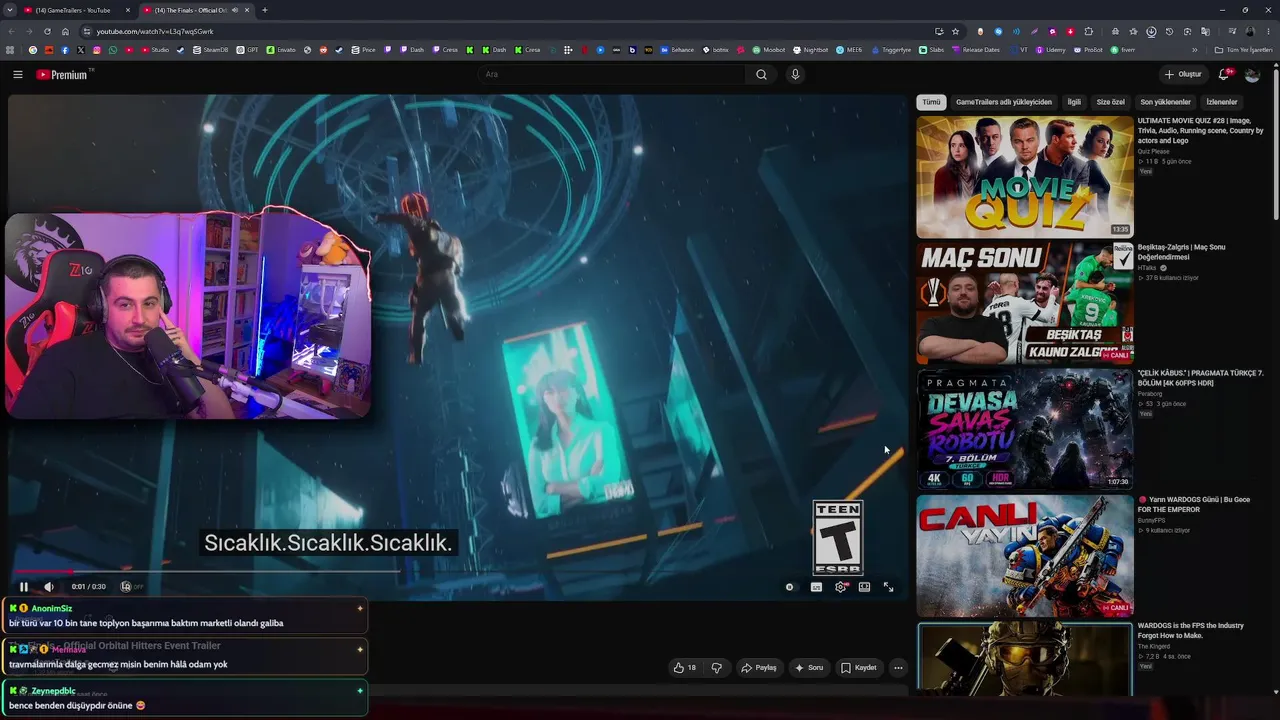Select the 'Son yüklenenler' filter chip
The width and height of the screenshot is (1280, 720).
pyautogui.click(x=1165, y=102)
